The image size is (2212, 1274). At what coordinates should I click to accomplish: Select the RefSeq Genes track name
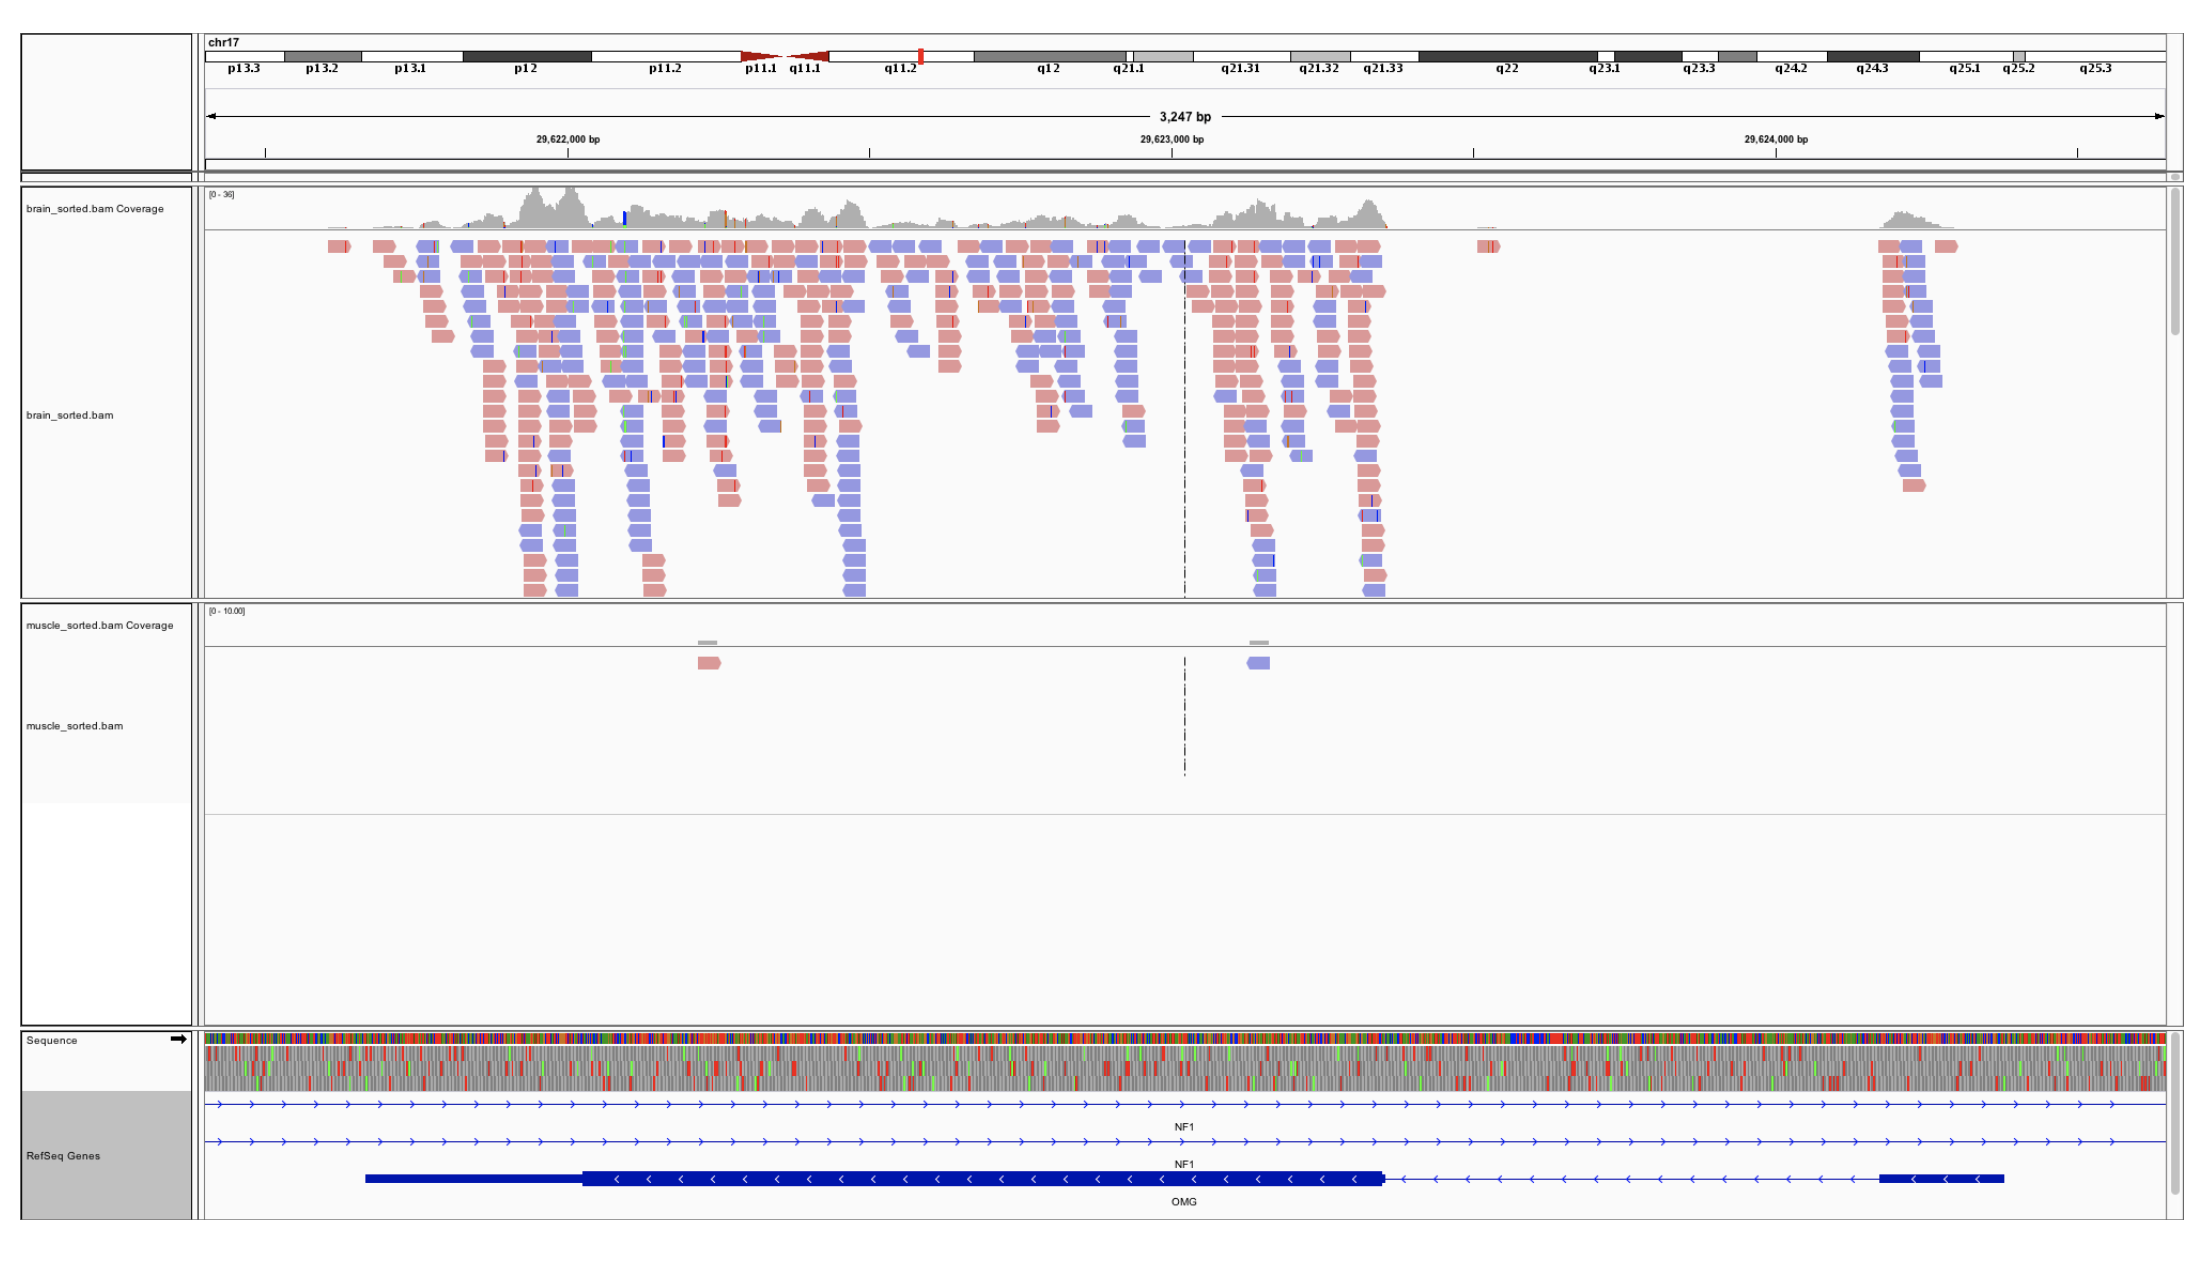63,1156
